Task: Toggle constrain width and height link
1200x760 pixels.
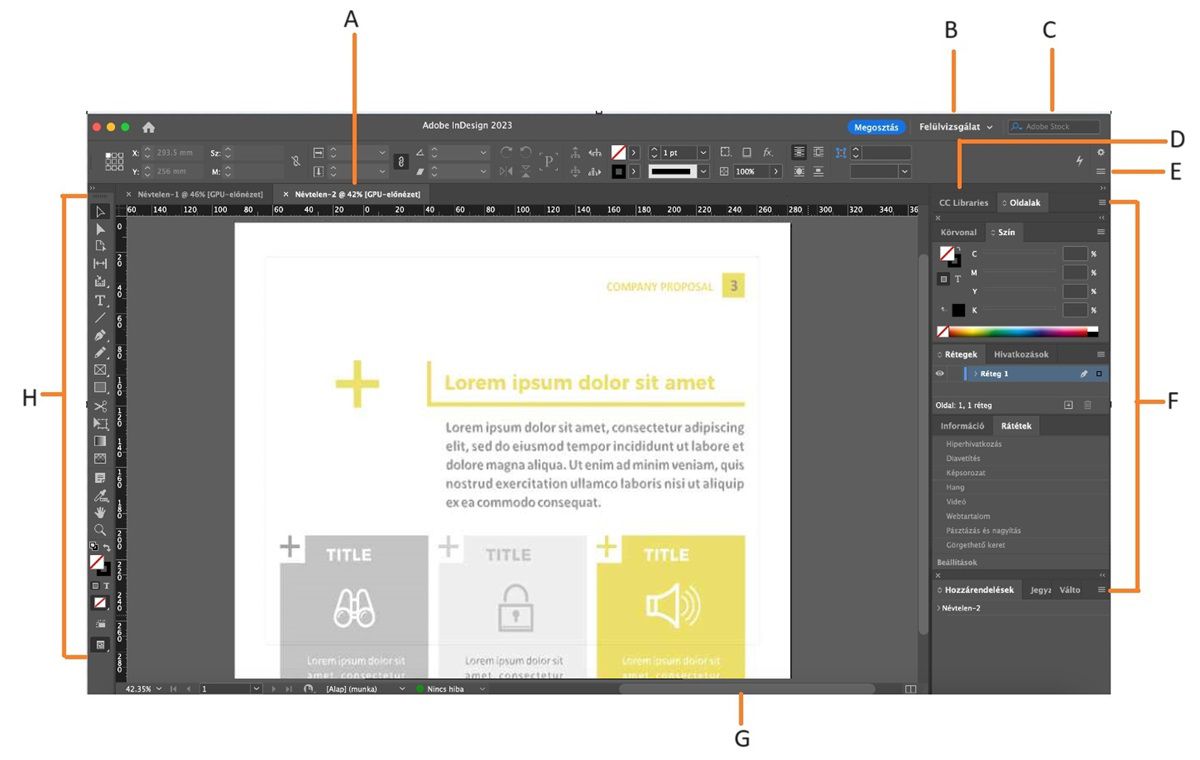Action: point(295,161)
